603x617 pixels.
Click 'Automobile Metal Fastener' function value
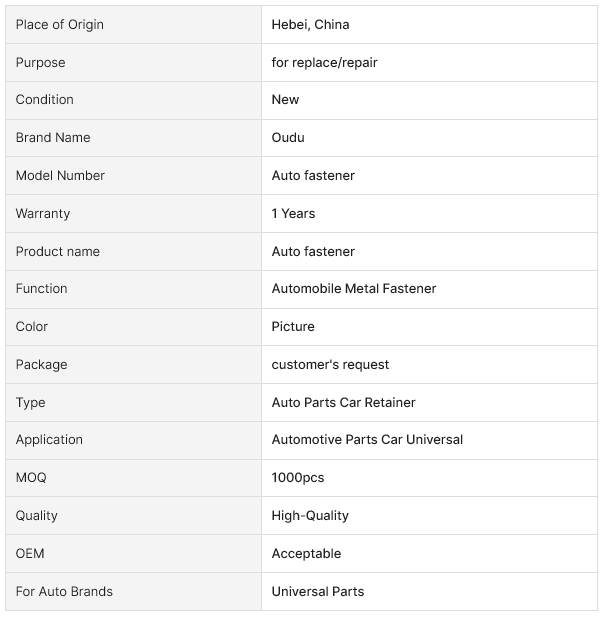tap(354, 288)
